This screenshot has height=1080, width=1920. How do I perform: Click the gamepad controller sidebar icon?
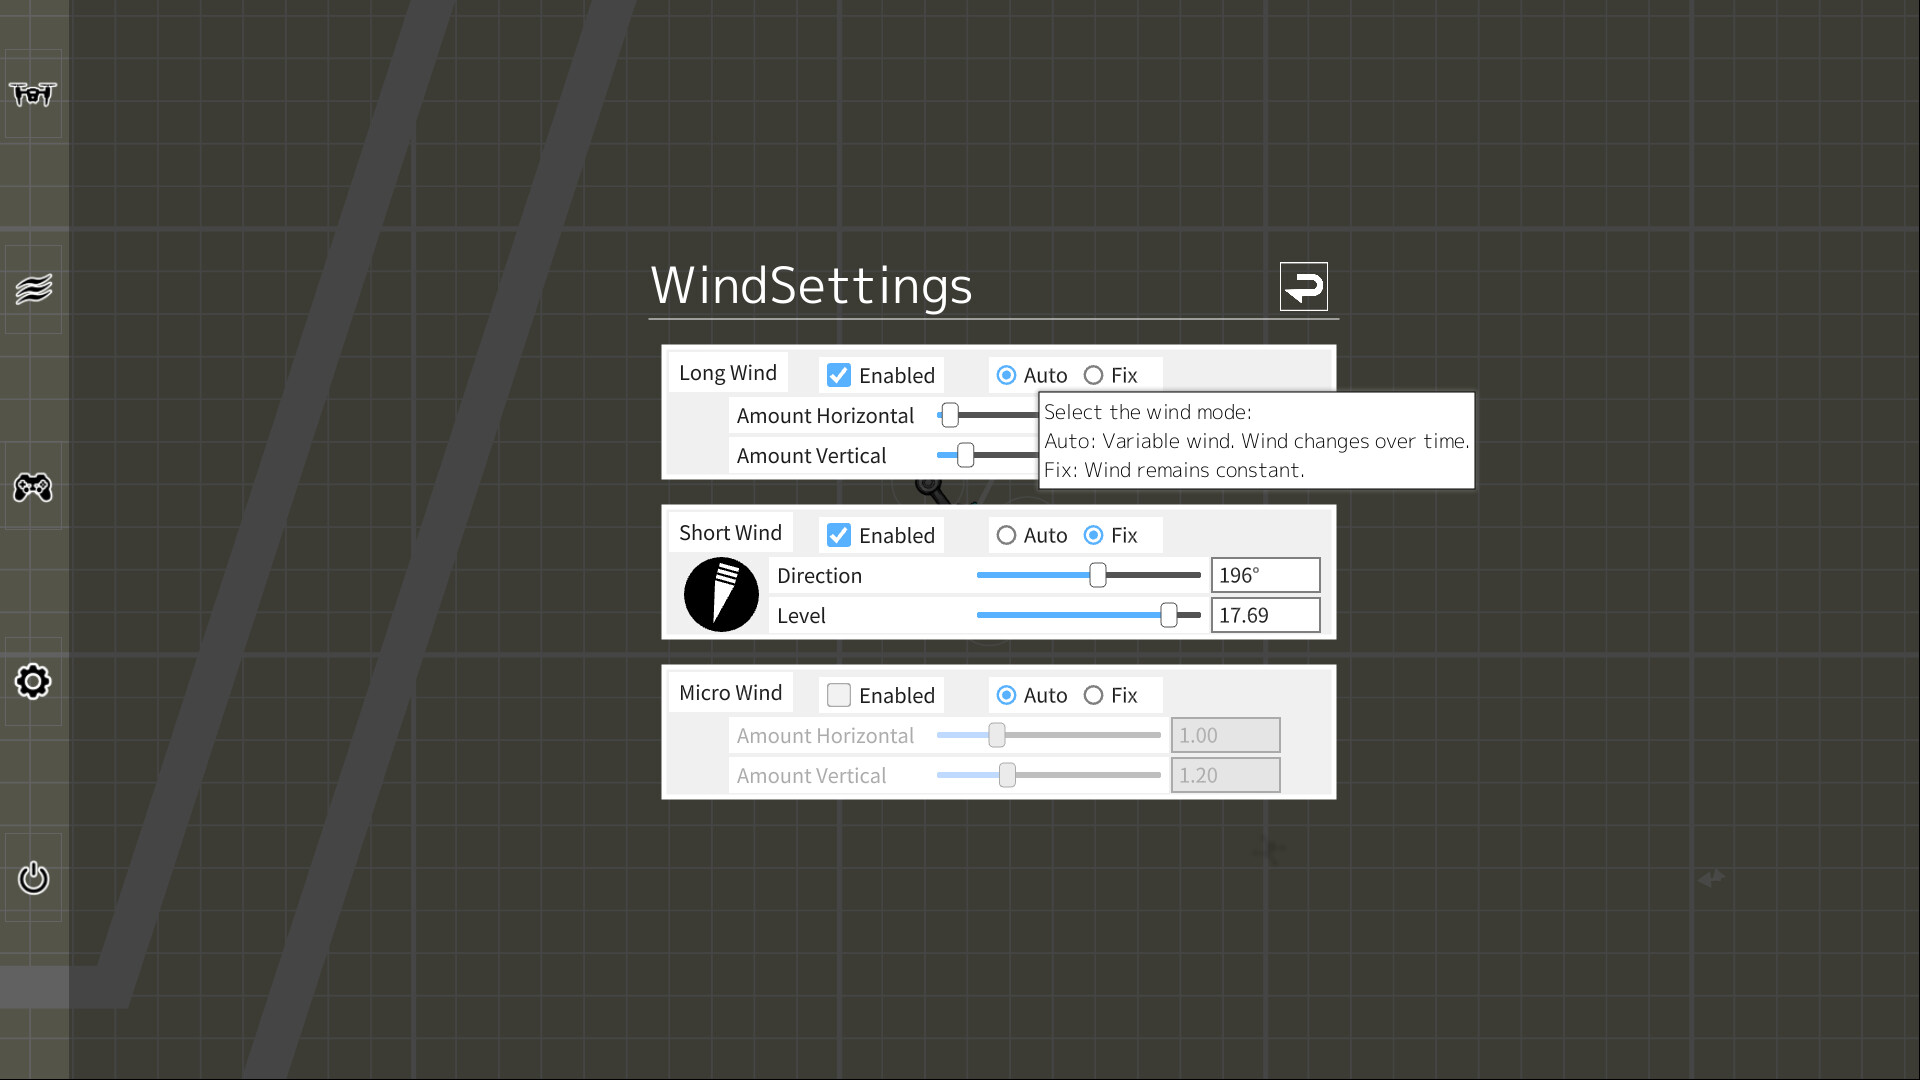click(x=33, y=489)
